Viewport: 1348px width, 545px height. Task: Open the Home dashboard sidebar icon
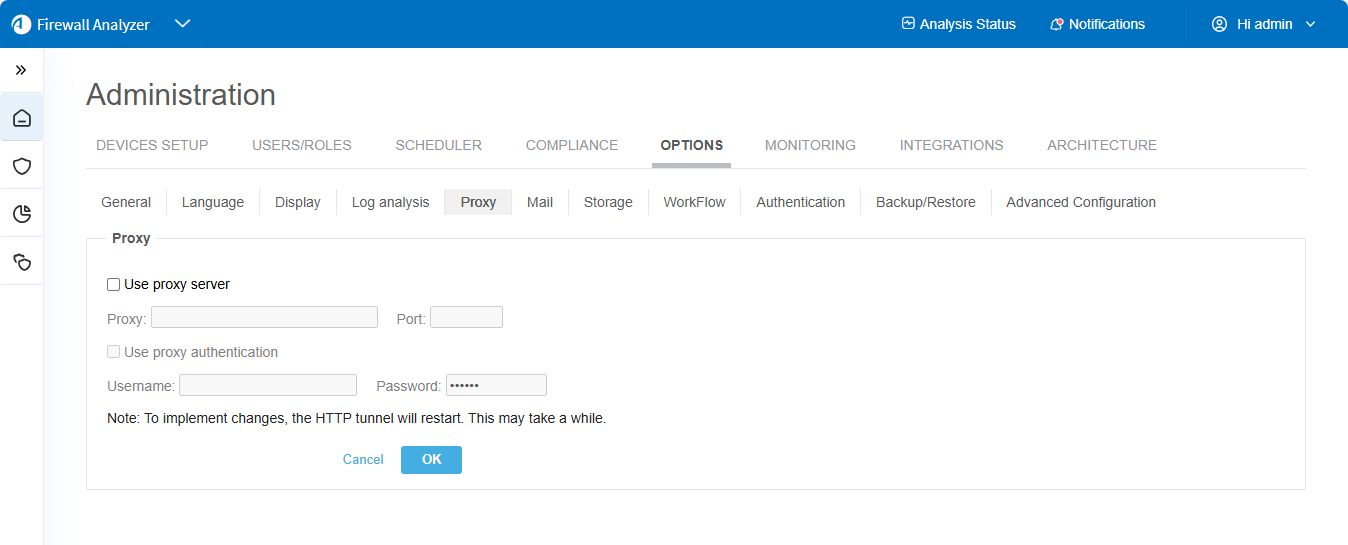pyautogui.click(x=21, y=119)
